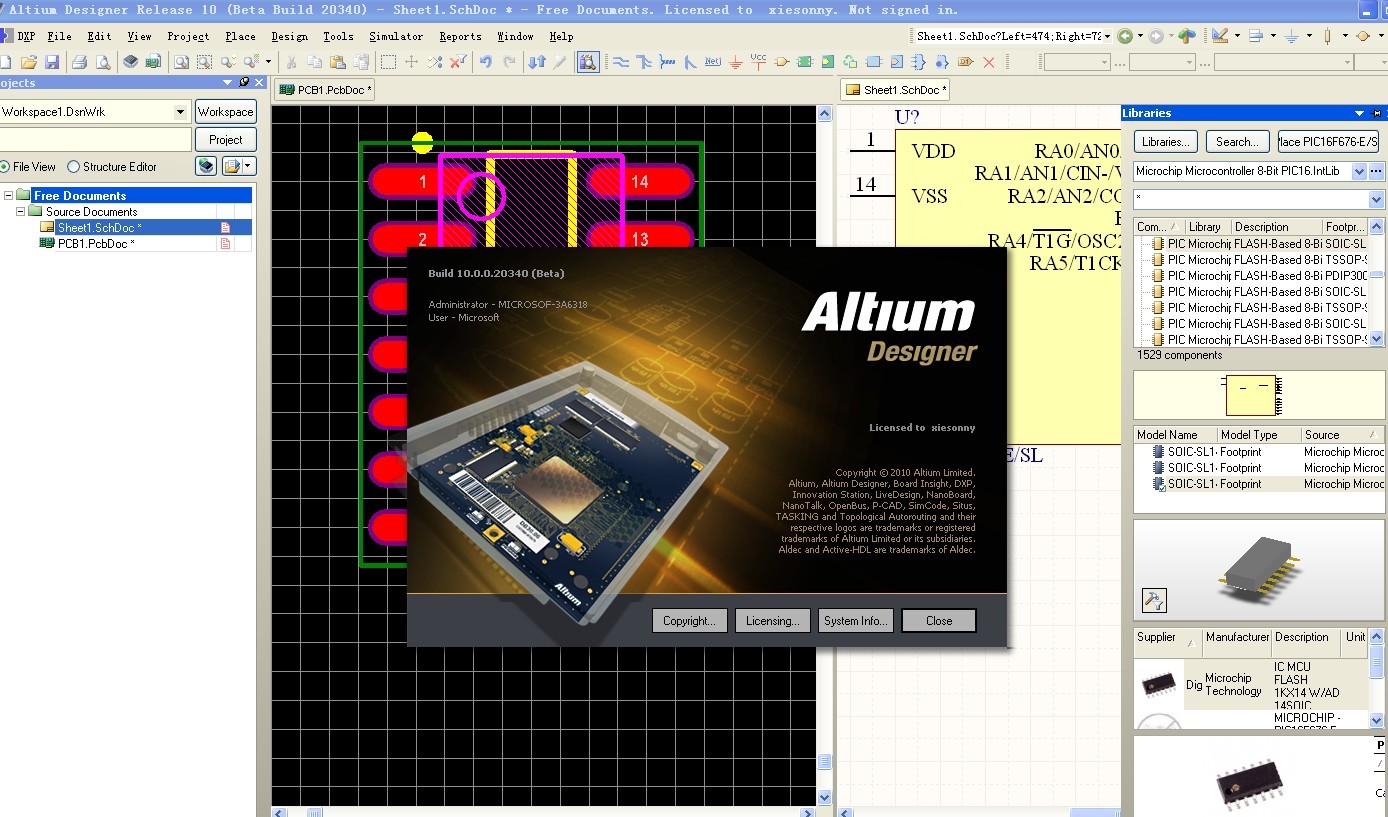
Task: Open the File menu
Action: click(59, 36)
